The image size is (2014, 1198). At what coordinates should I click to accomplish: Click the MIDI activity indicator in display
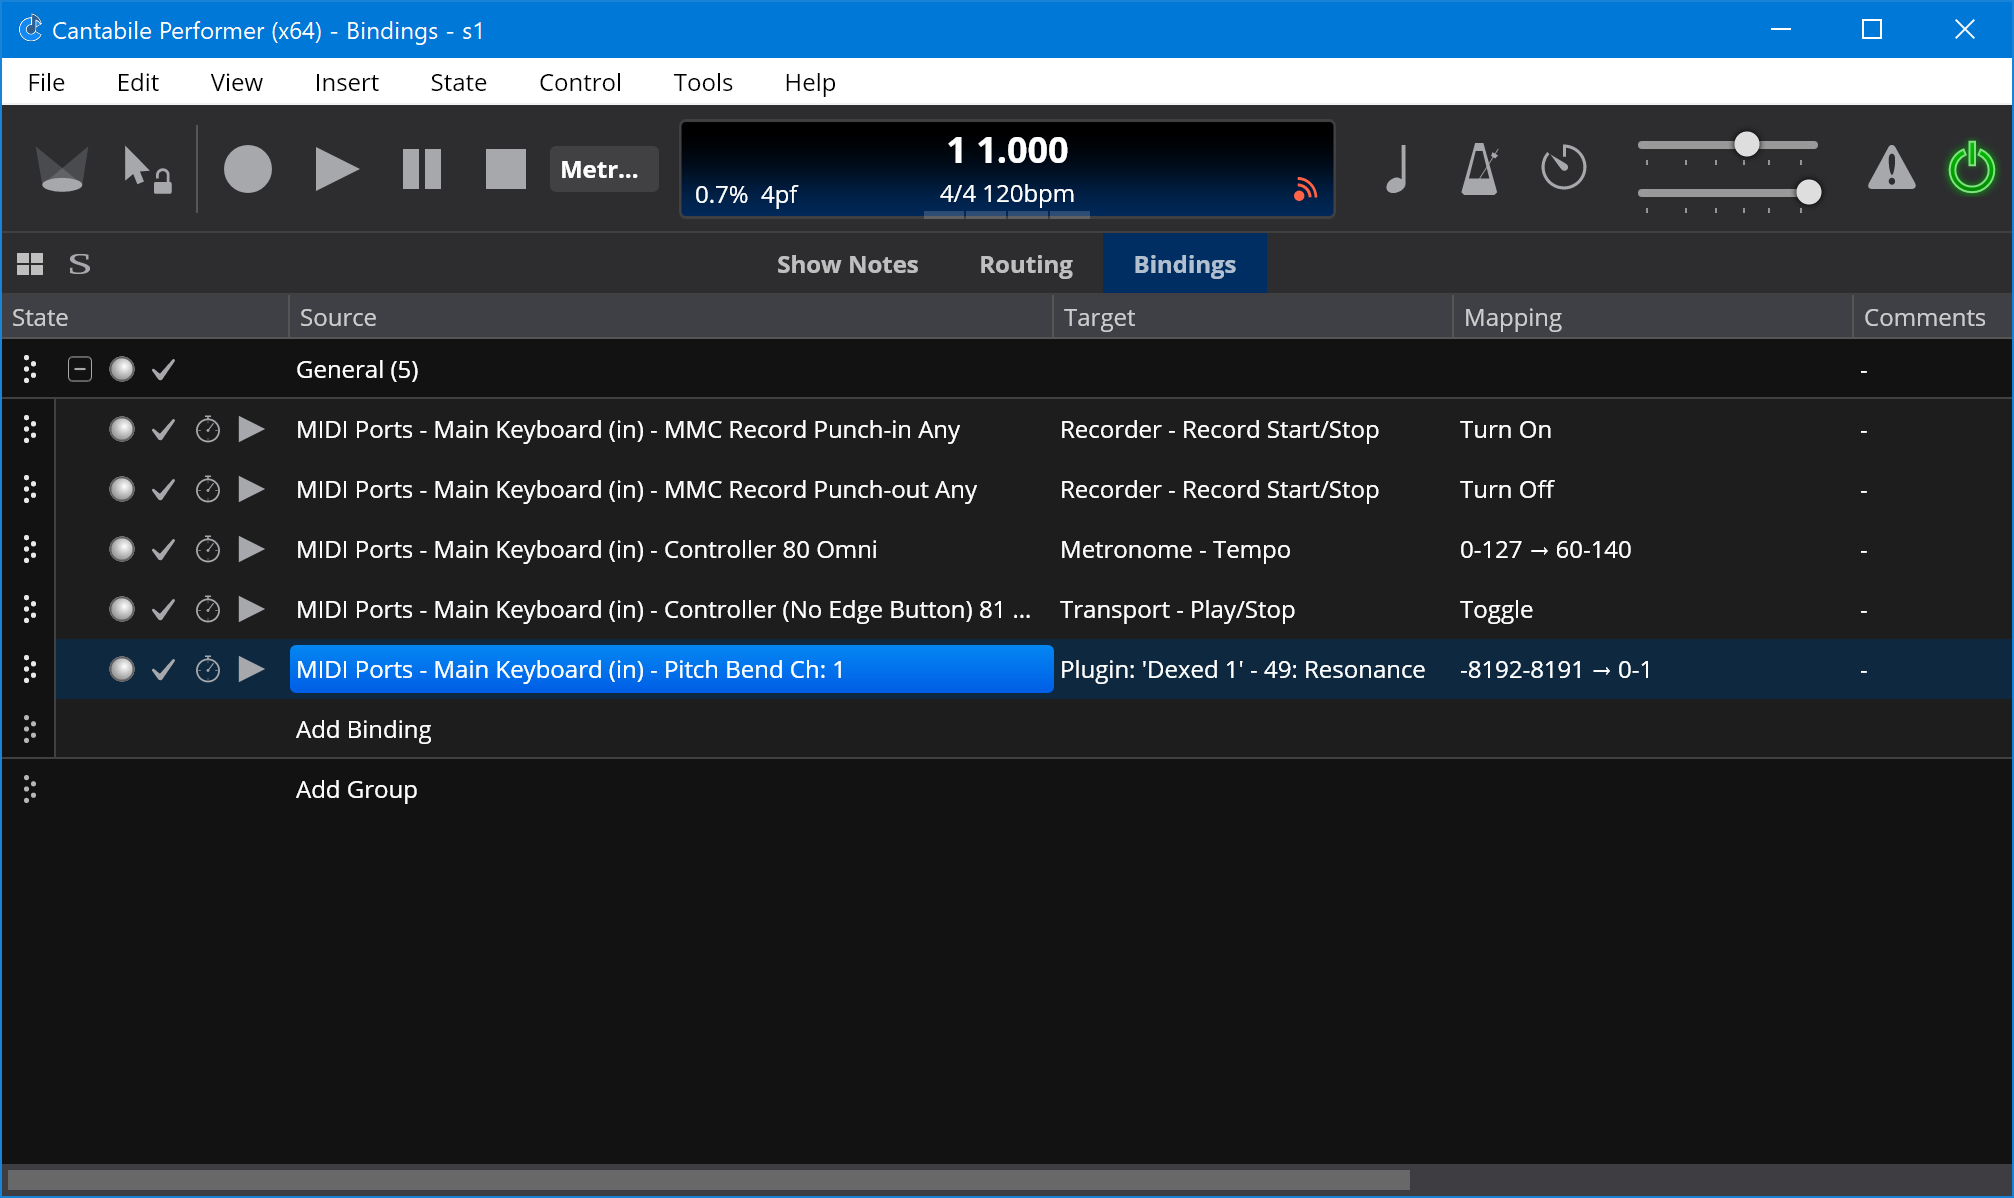coord(1305,189)
